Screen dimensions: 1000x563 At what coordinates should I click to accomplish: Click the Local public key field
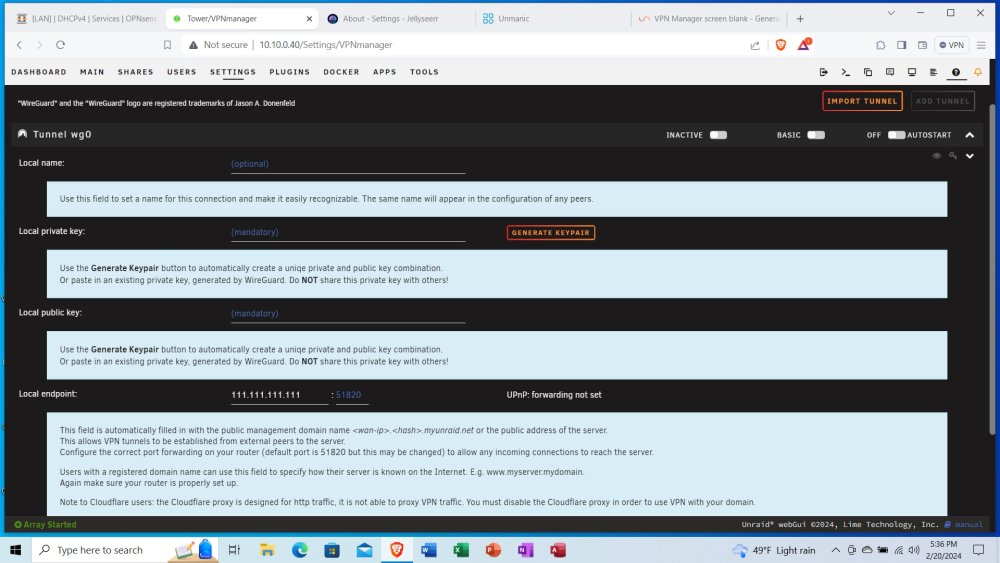(348, 314)
